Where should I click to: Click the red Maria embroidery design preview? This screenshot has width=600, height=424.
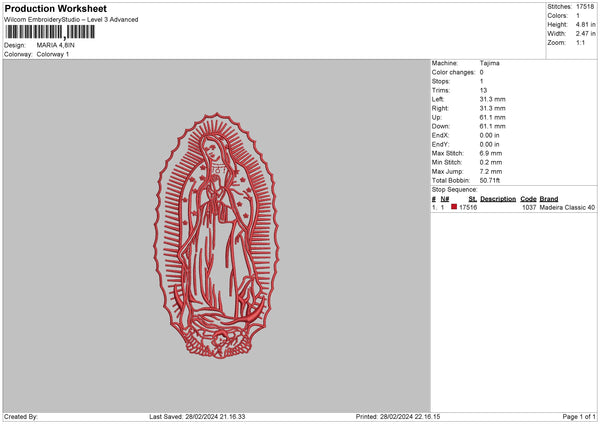[216, 235]
